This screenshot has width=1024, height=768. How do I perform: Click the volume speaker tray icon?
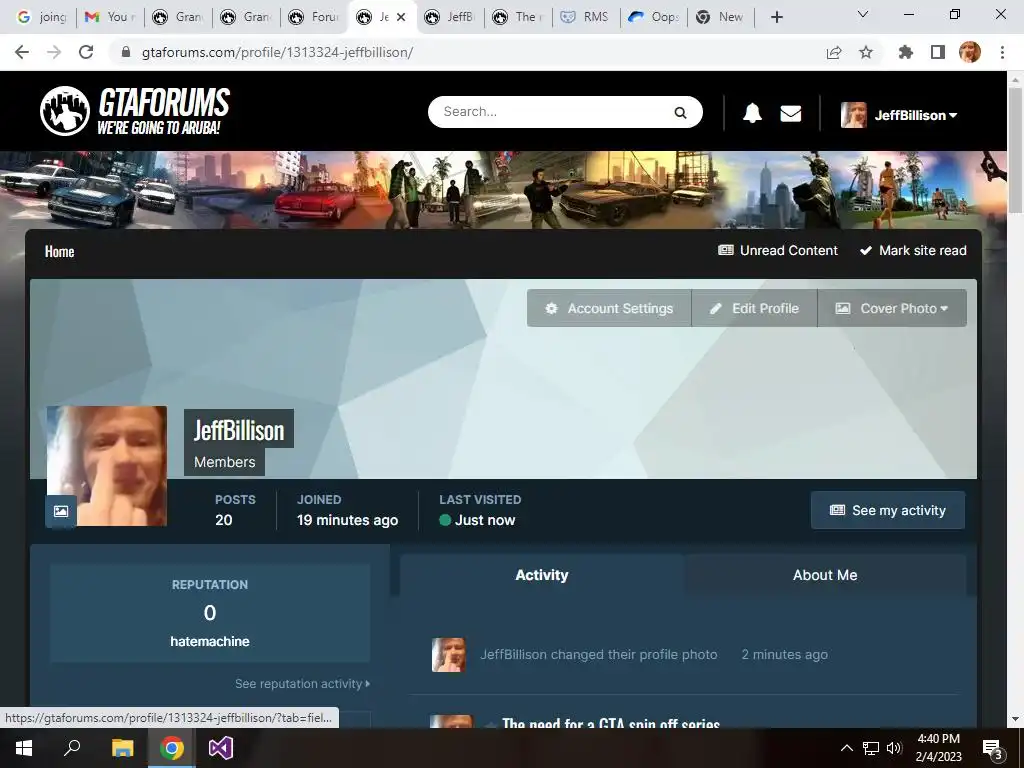894,748
